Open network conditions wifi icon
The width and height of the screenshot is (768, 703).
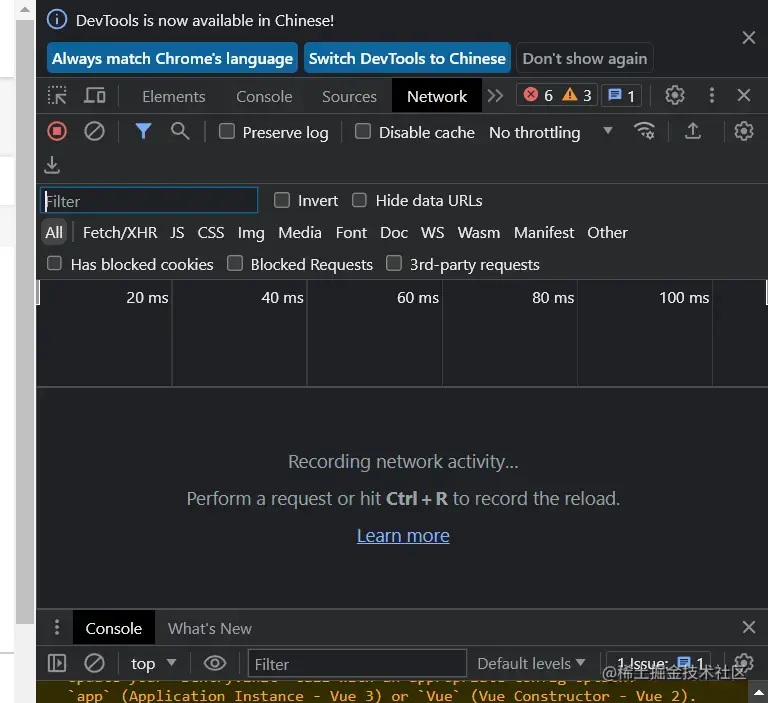click(x=644, y=131)
